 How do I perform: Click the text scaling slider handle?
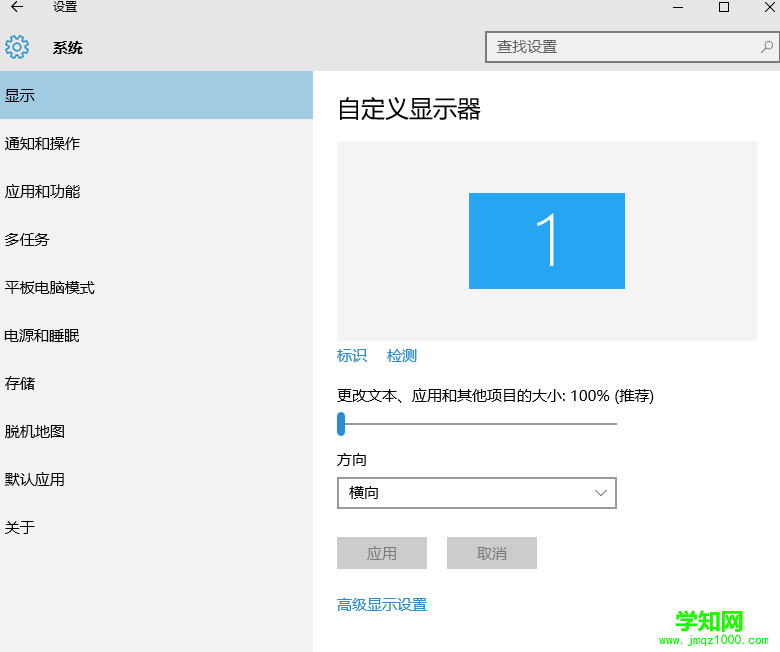click(341, 424)
